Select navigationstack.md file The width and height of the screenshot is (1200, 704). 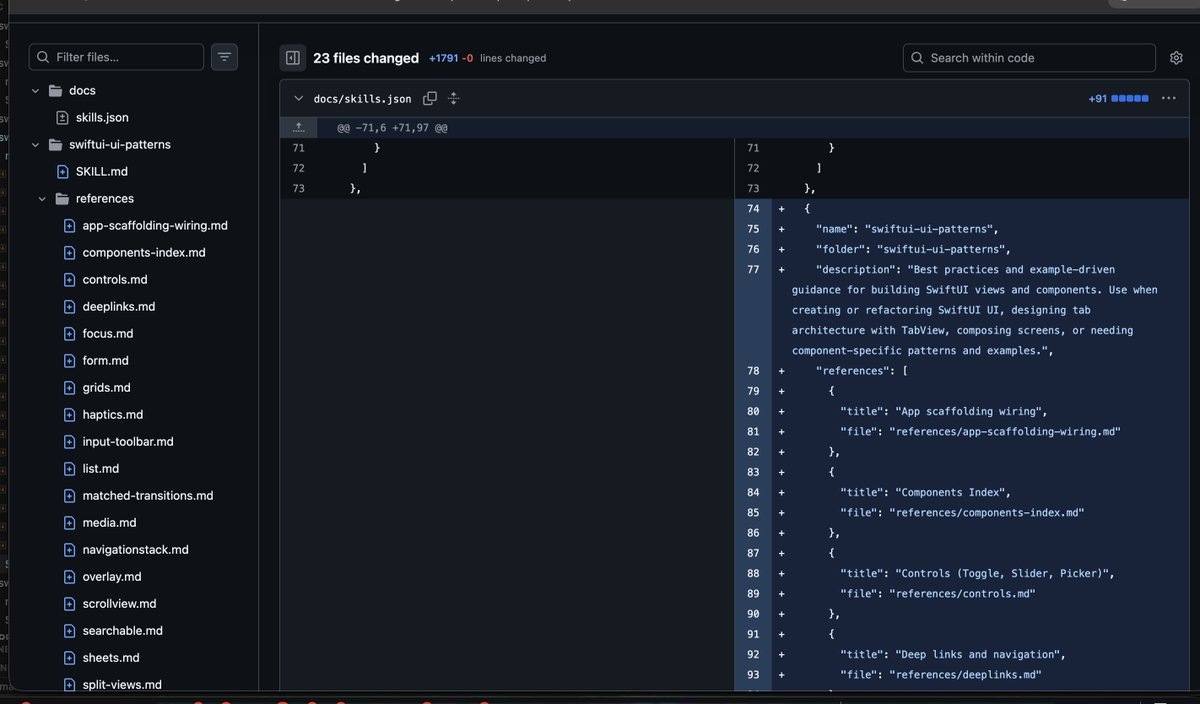pyautogui.click(x=136, y=549)
